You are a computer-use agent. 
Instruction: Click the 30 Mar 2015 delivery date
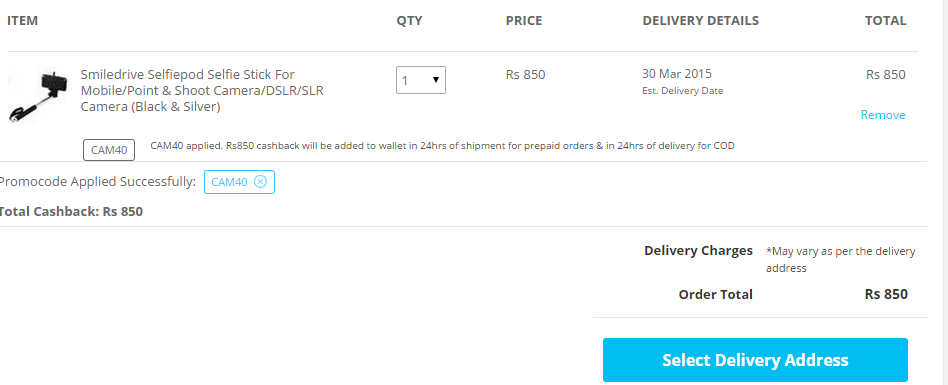coord(677,74)
